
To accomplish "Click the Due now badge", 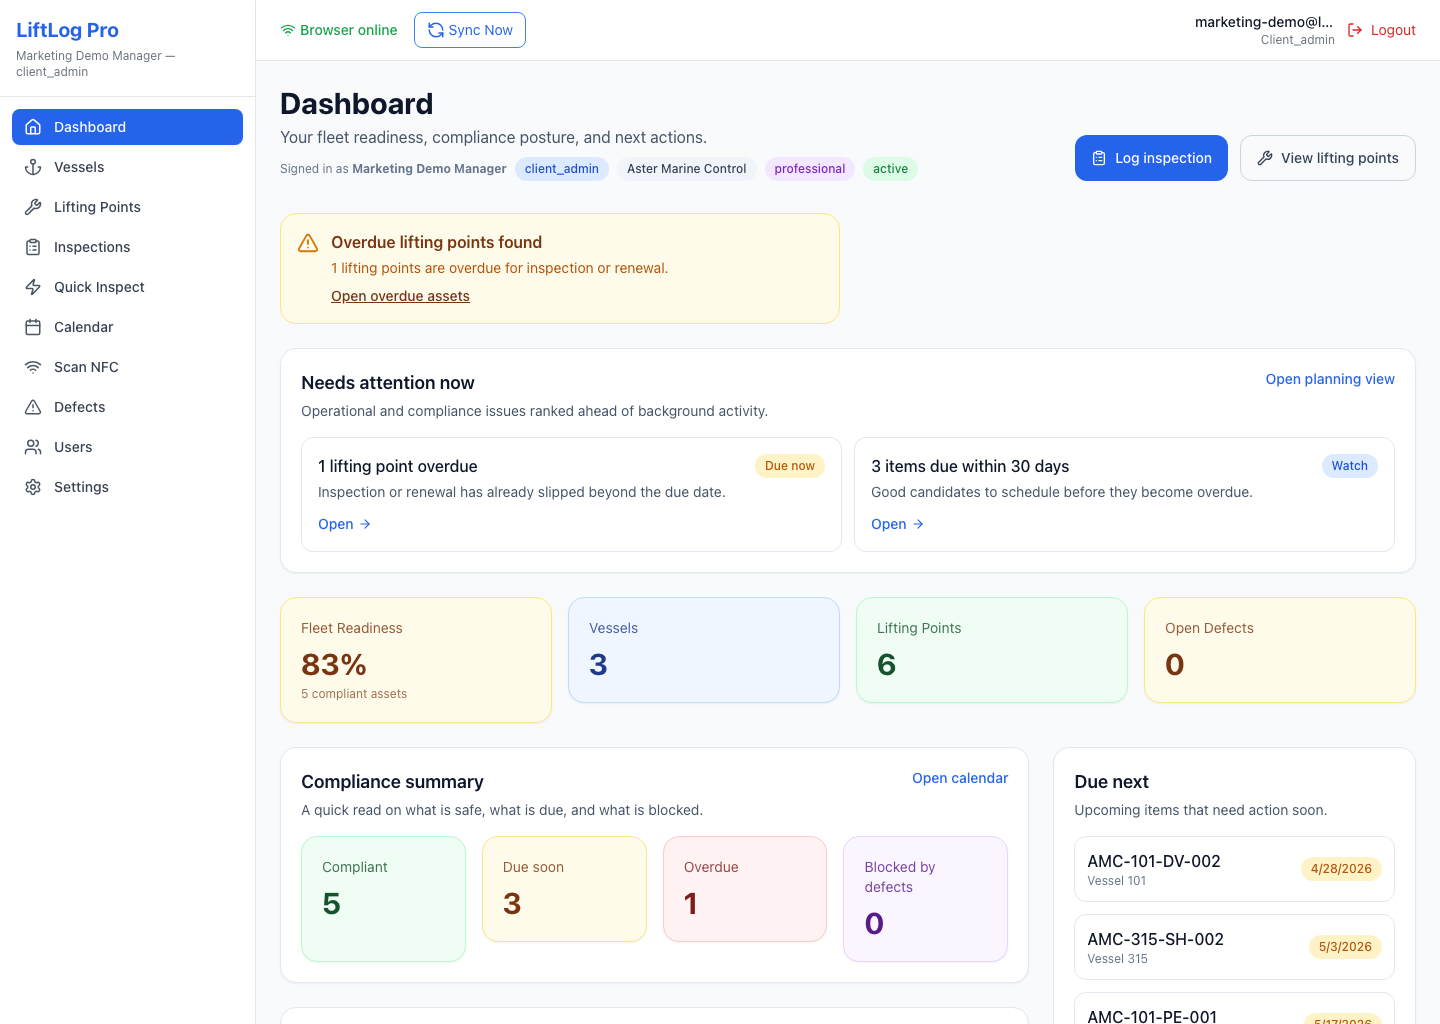I will (790, 466).
